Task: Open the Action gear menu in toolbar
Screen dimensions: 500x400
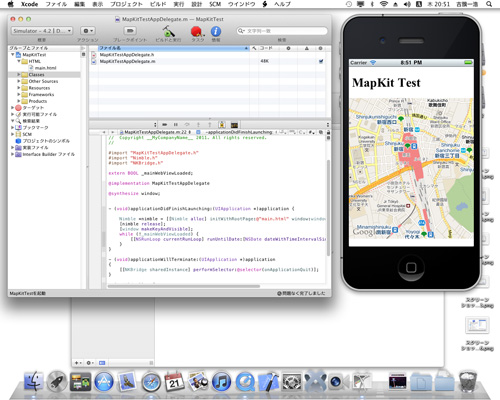Action: pos(88,31)
